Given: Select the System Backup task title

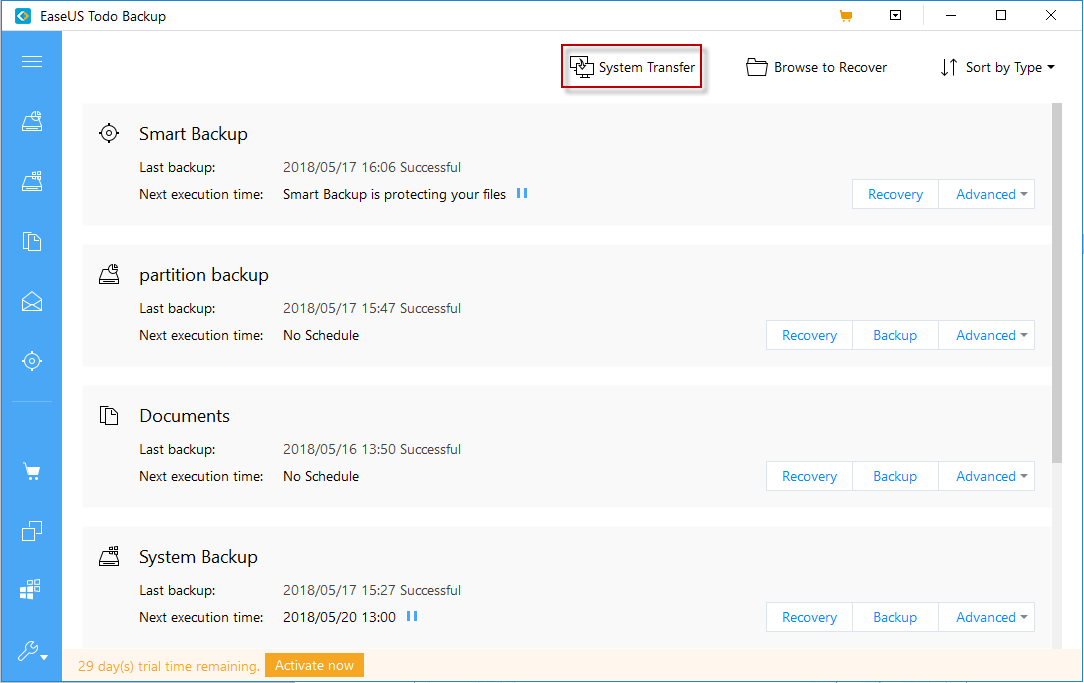Looking at the screenshot, I should [x=198, y=557].
